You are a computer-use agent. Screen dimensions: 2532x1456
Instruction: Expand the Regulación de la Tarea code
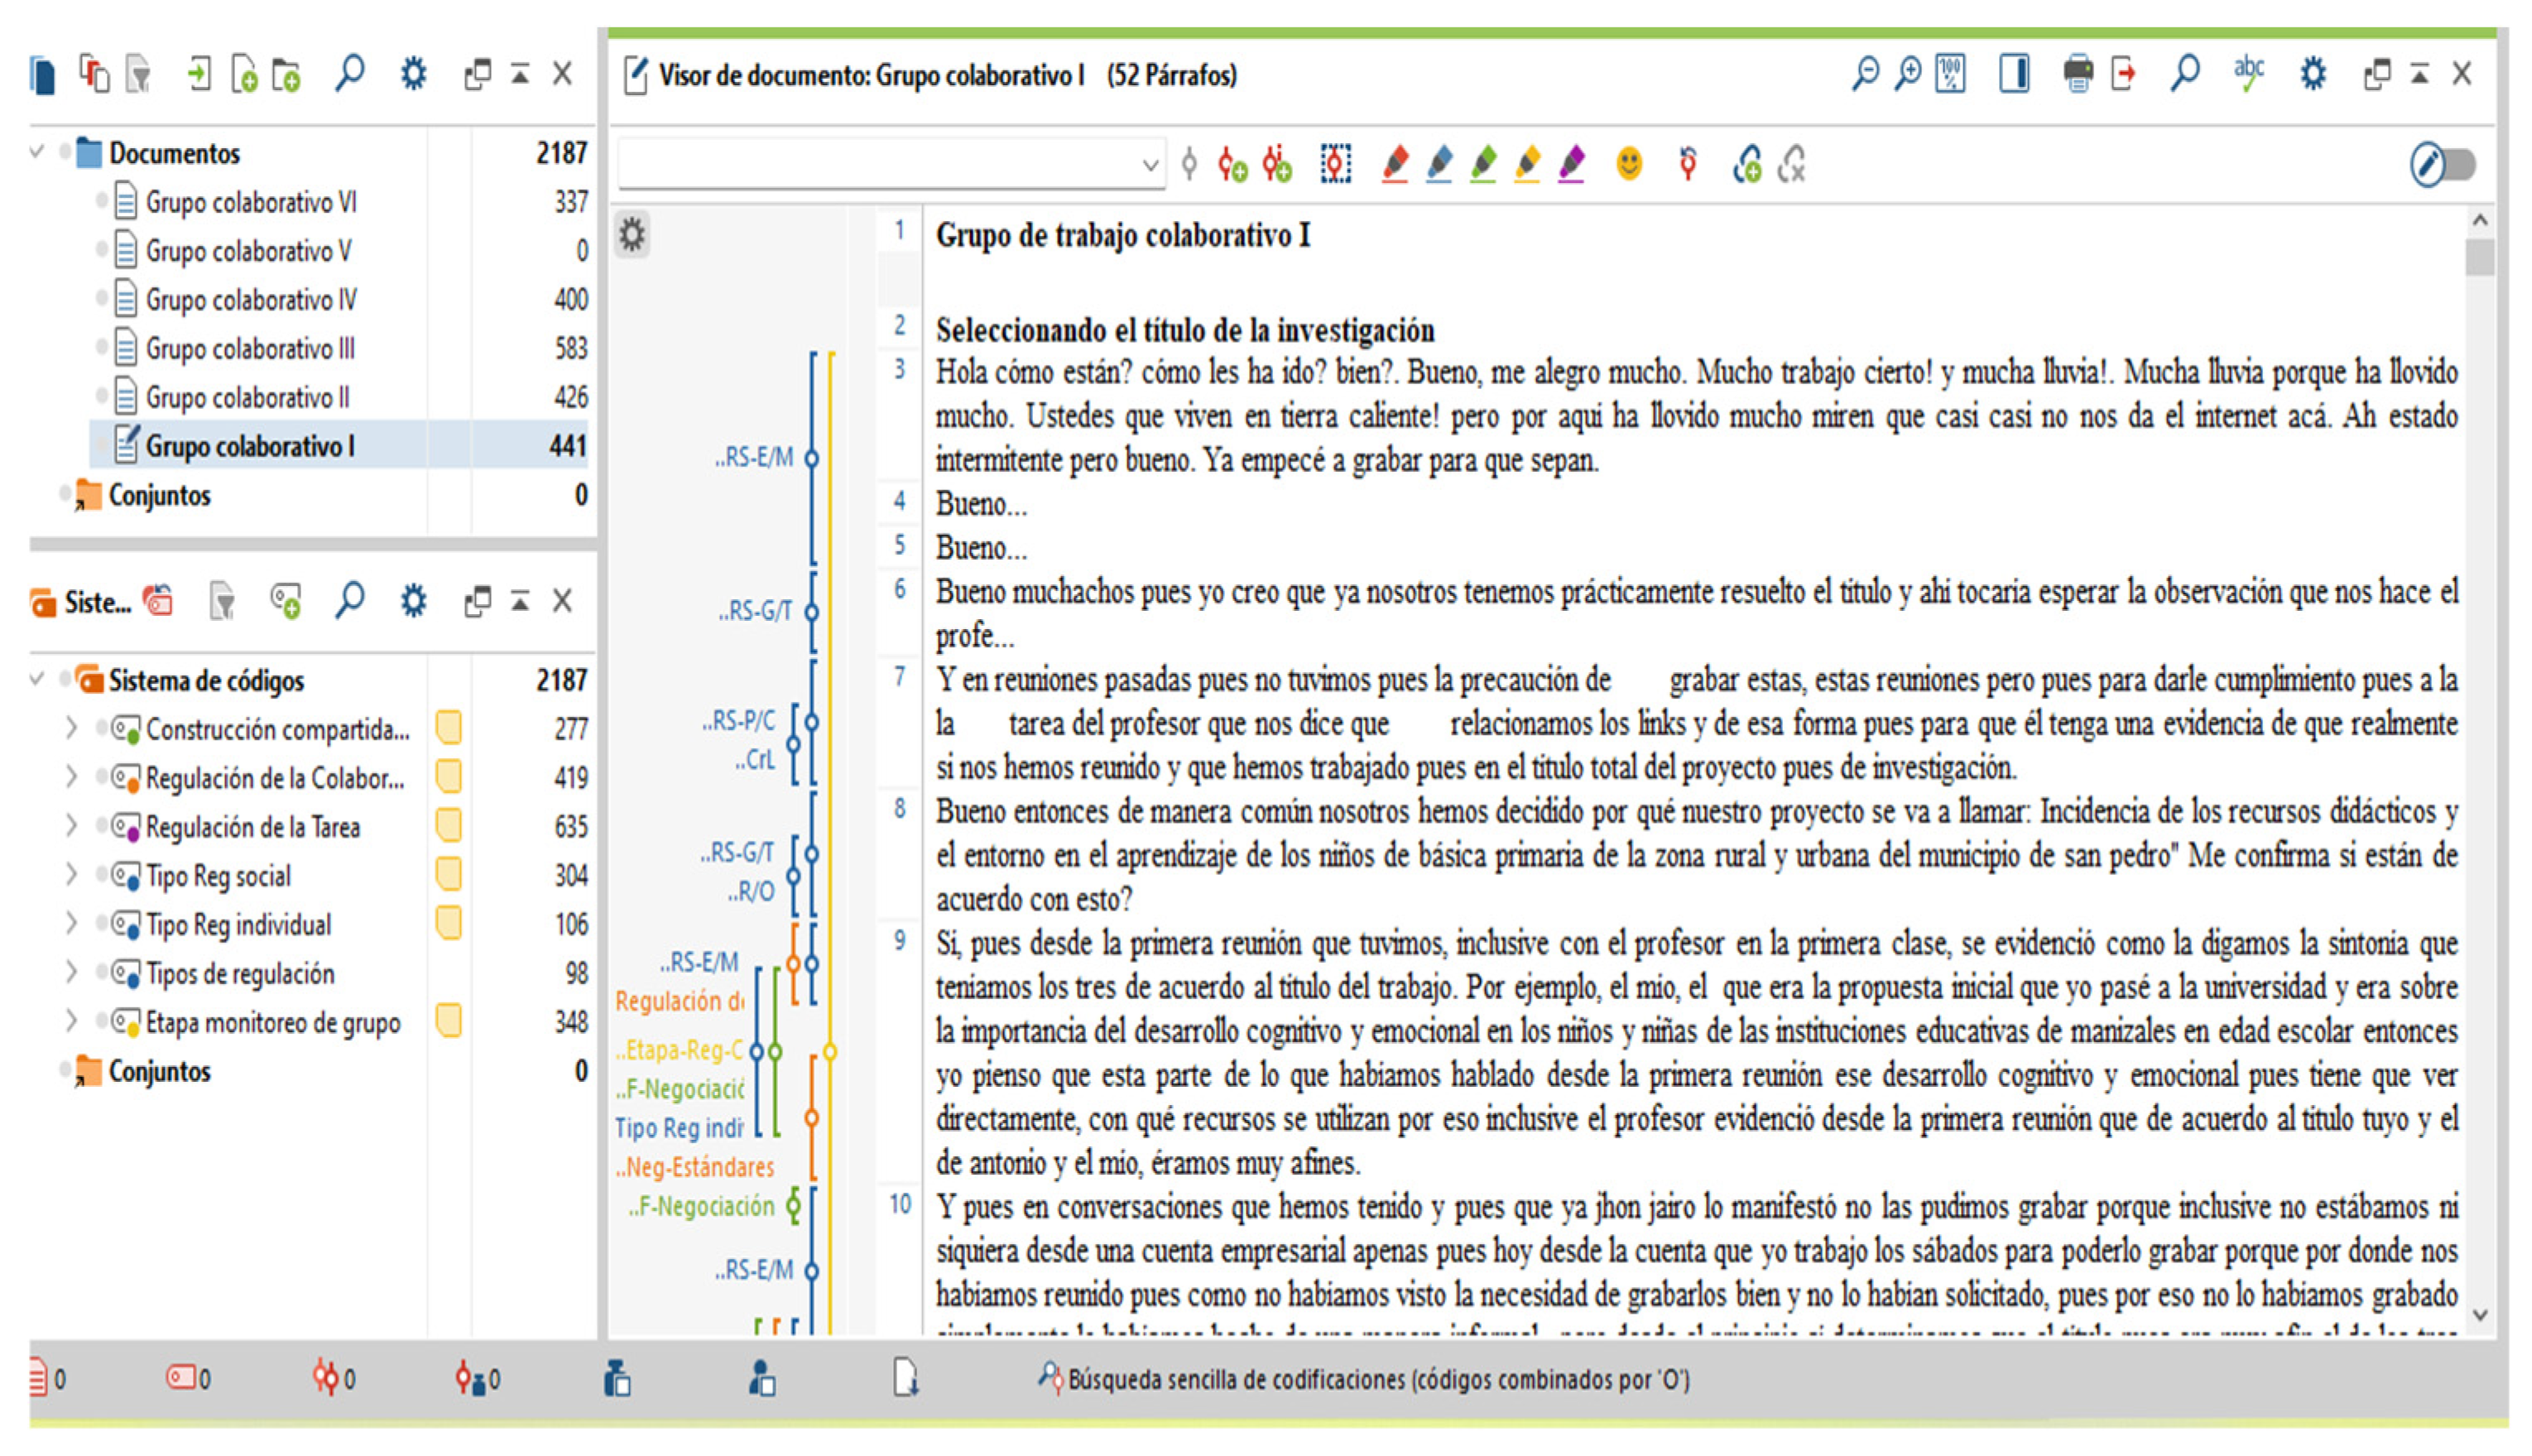coord(71,827)
